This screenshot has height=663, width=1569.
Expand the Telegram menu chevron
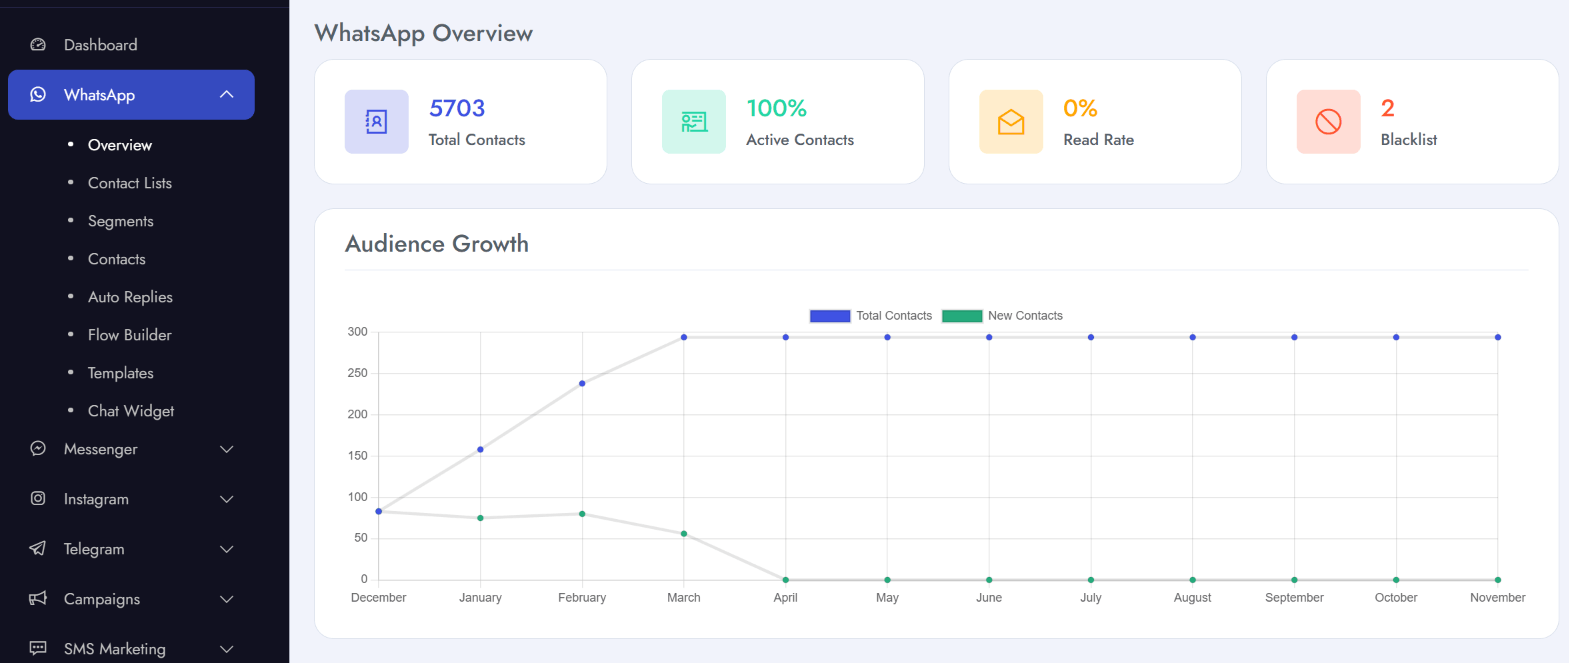coord(227,549)
